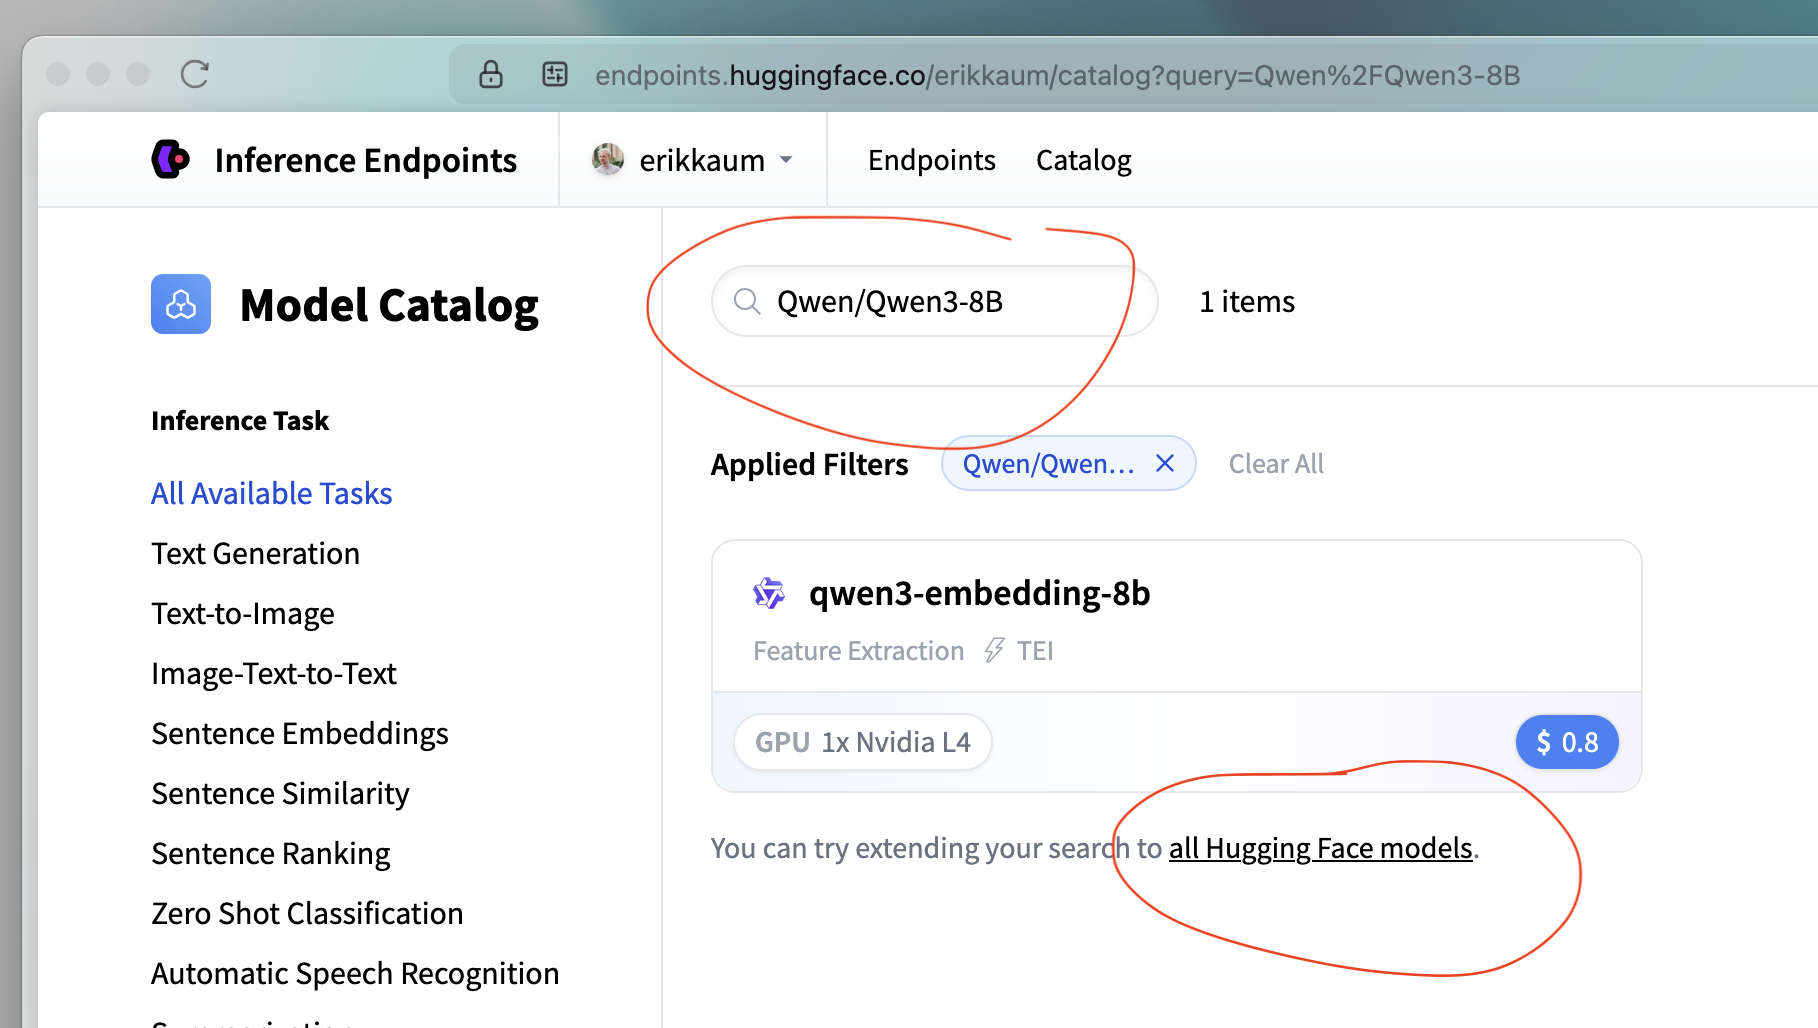This screenshot has height=1028, width=1818.
Task: Click the Inference Task heading
Action: pyautogui.click(x=240, y=421)
